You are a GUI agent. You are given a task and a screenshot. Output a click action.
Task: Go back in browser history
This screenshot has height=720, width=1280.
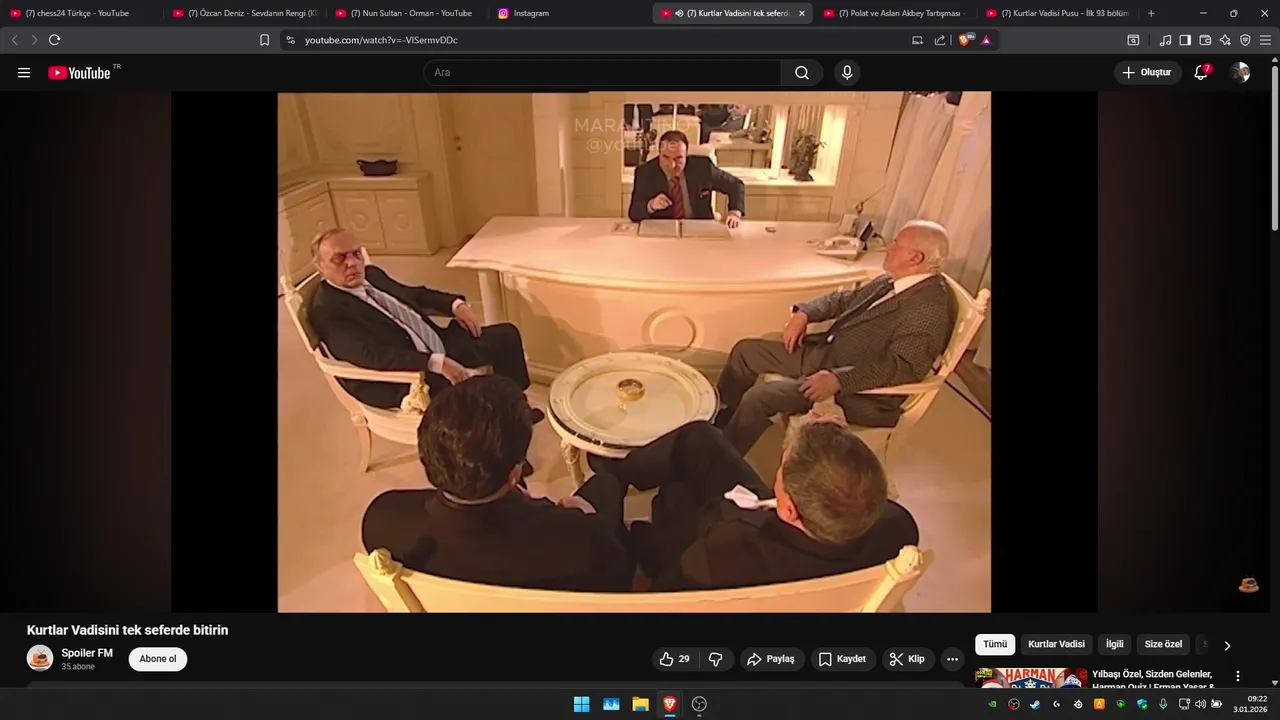tap(14, 40)
